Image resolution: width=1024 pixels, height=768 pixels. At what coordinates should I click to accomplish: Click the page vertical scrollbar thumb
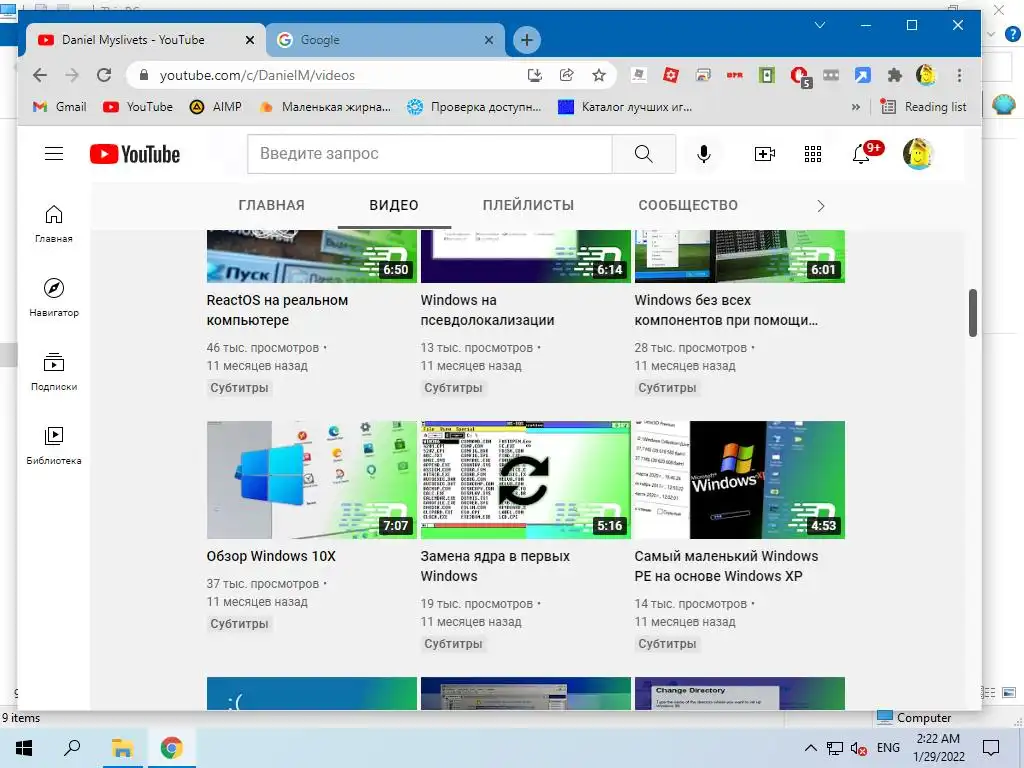[972, 312]
